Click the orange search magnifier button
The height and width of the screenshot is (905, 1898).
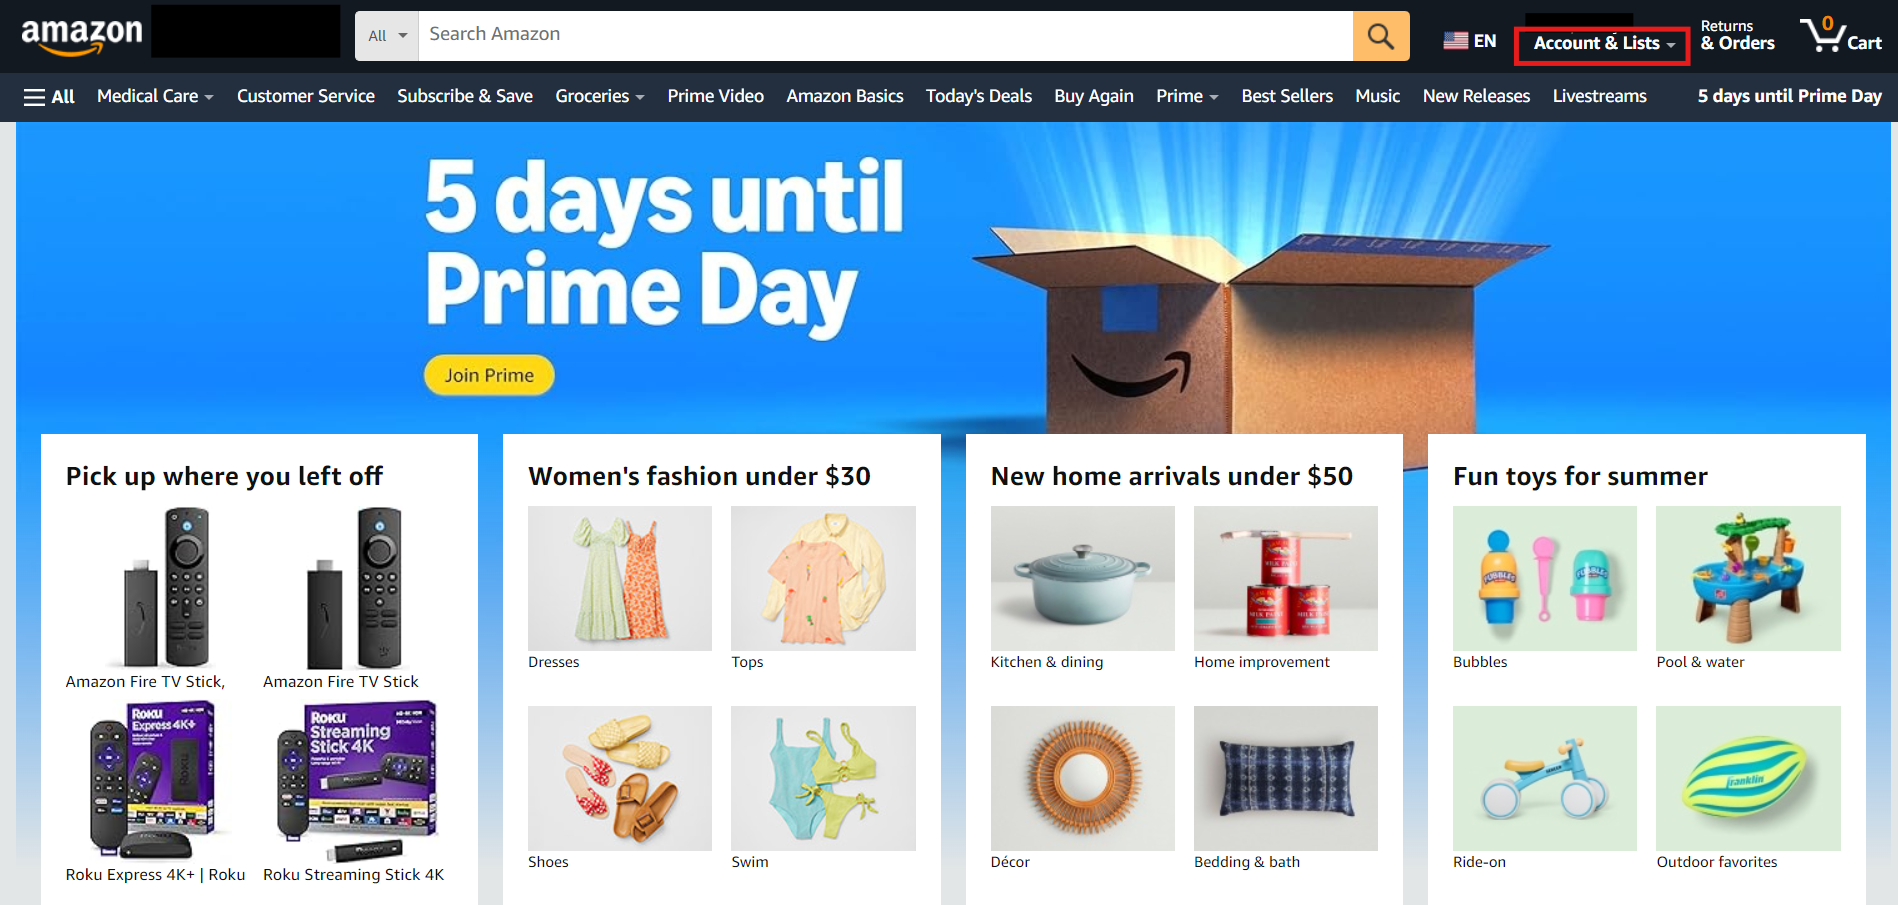coord(1381,36)
